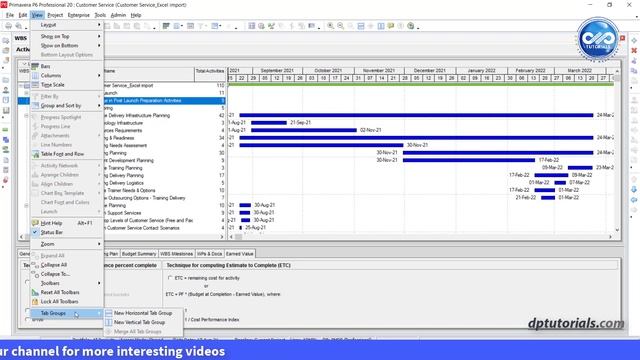Click the Bars icon in View menu

pos(35,66)
